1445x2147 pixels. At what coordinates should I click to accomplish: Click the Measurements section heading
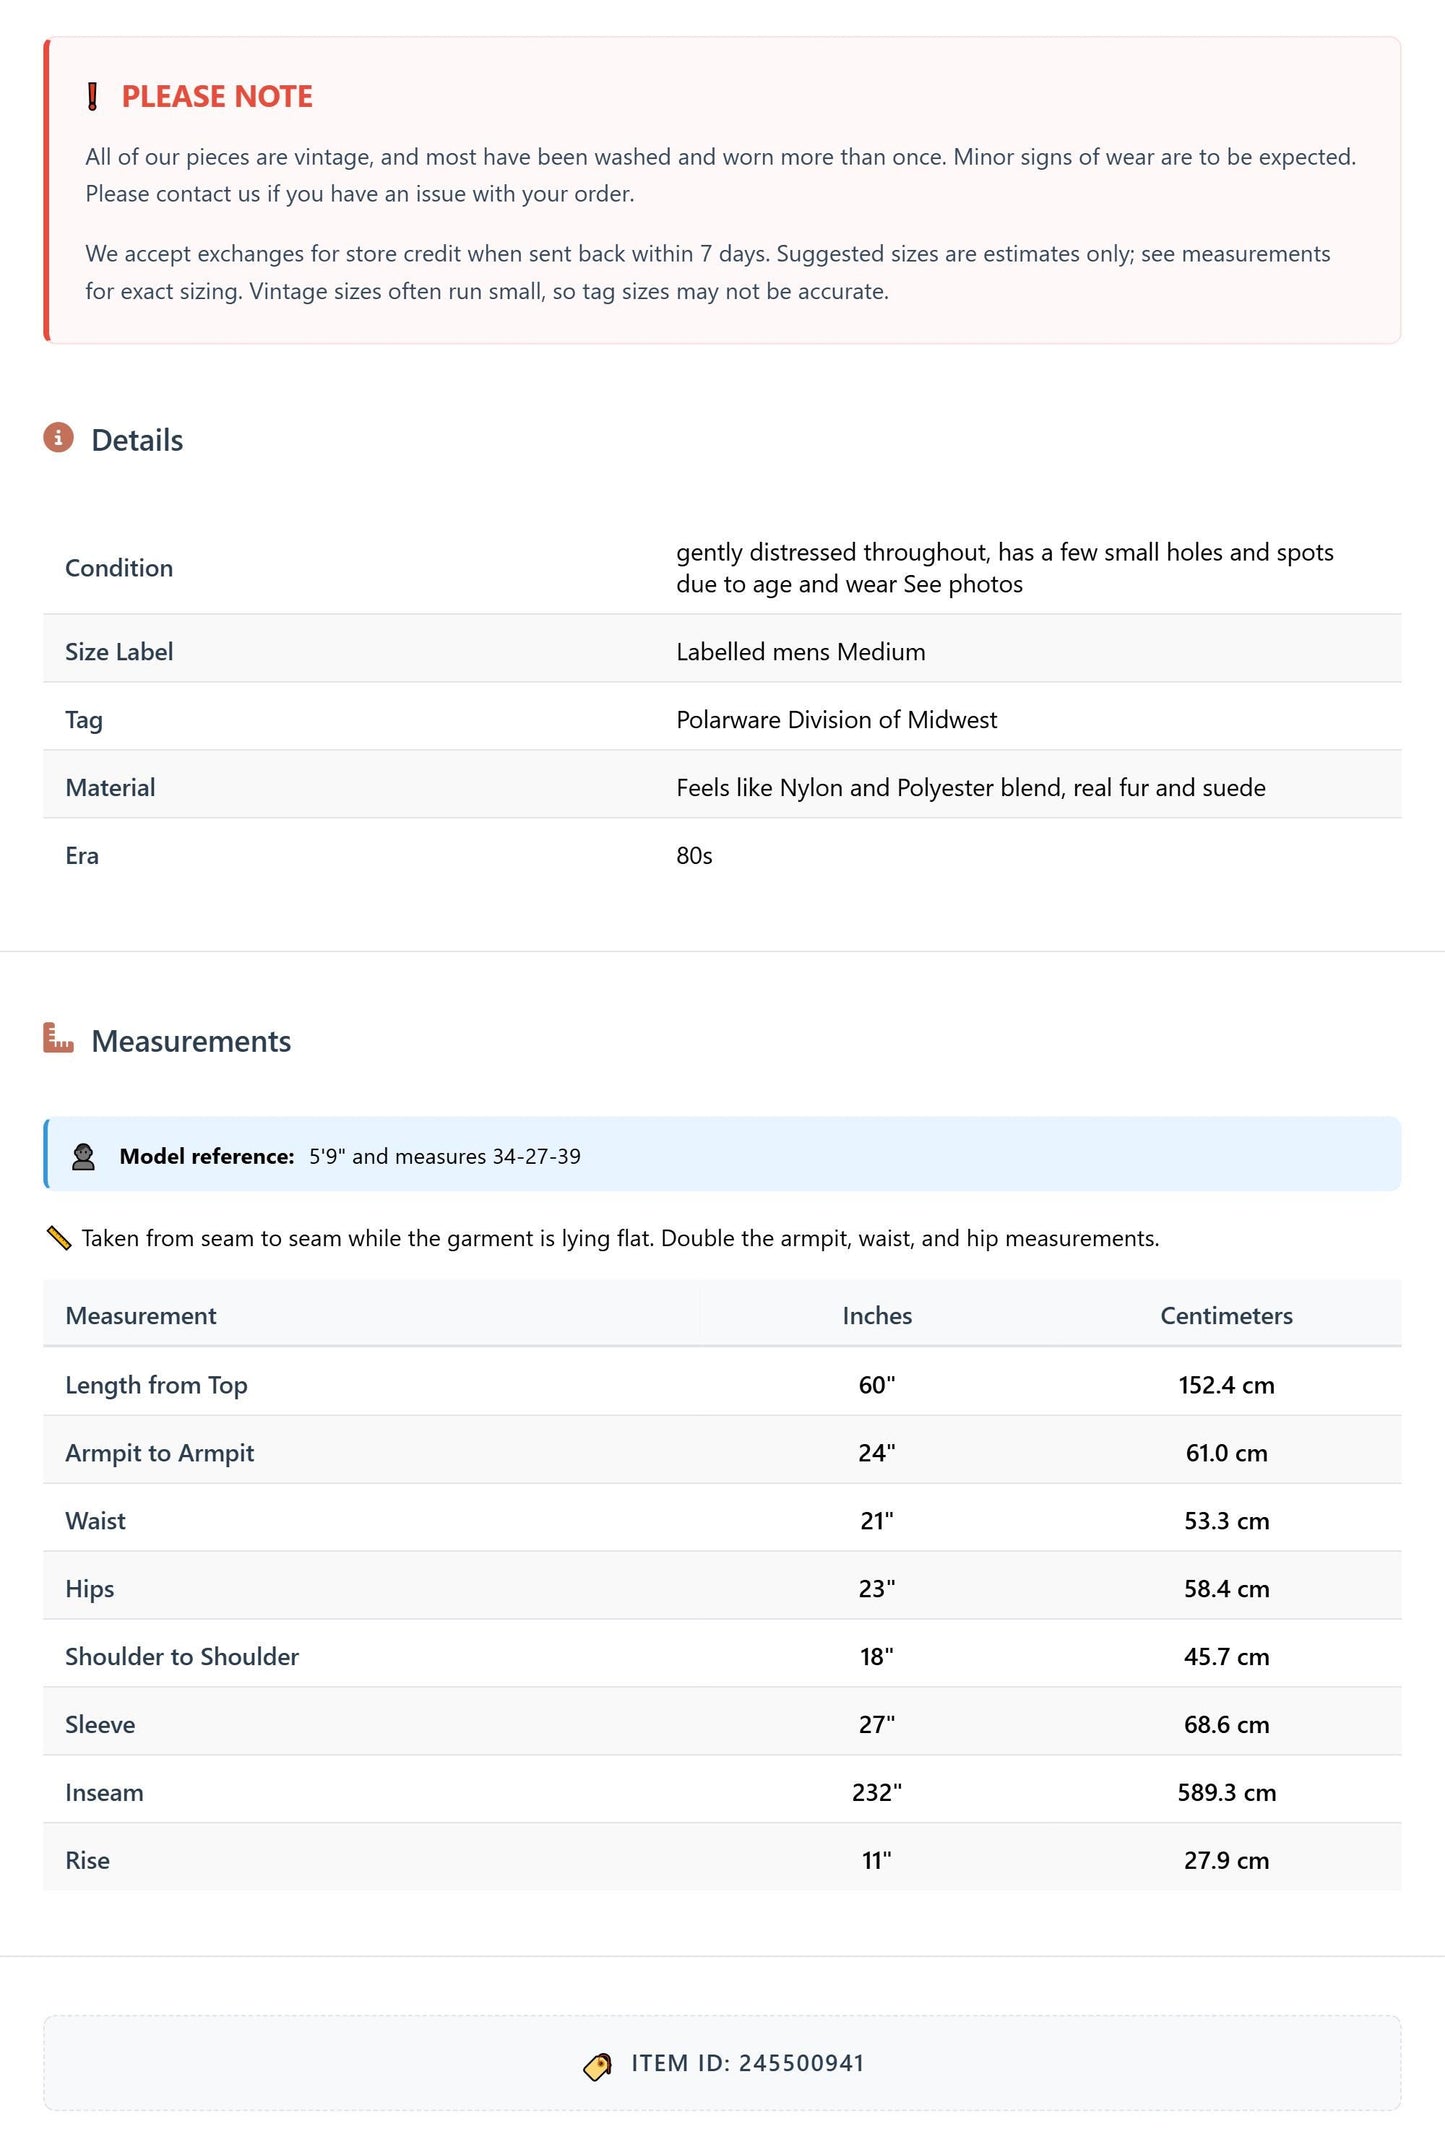191,1041
